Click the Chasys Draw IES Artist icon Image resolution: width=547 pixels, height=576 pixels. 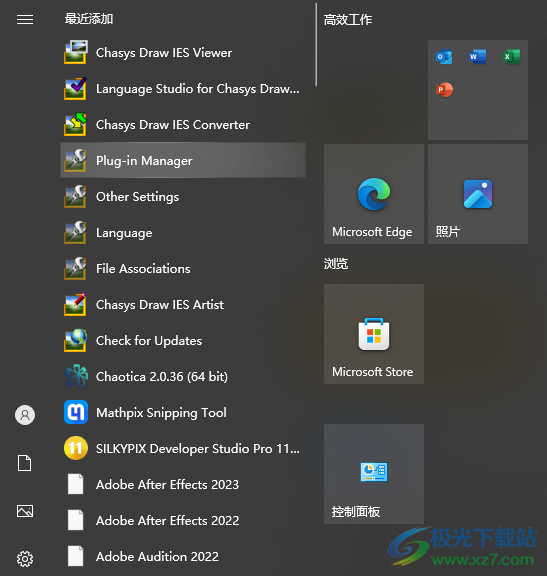[x=76, y=304]
